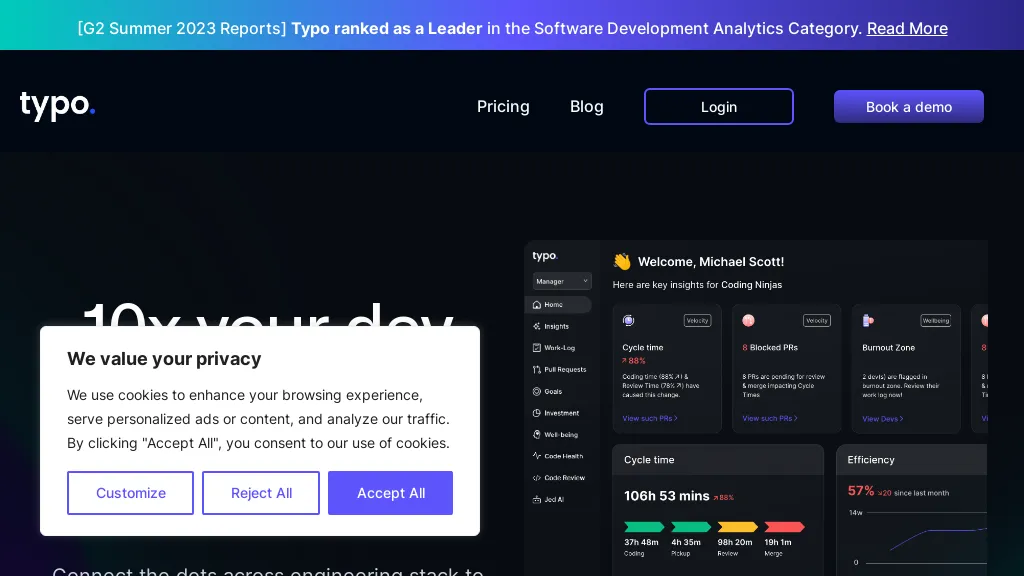The height and width of the screenshot is (576, 1024).
Task: Open the Work-Log section
Action: point(556,348)
